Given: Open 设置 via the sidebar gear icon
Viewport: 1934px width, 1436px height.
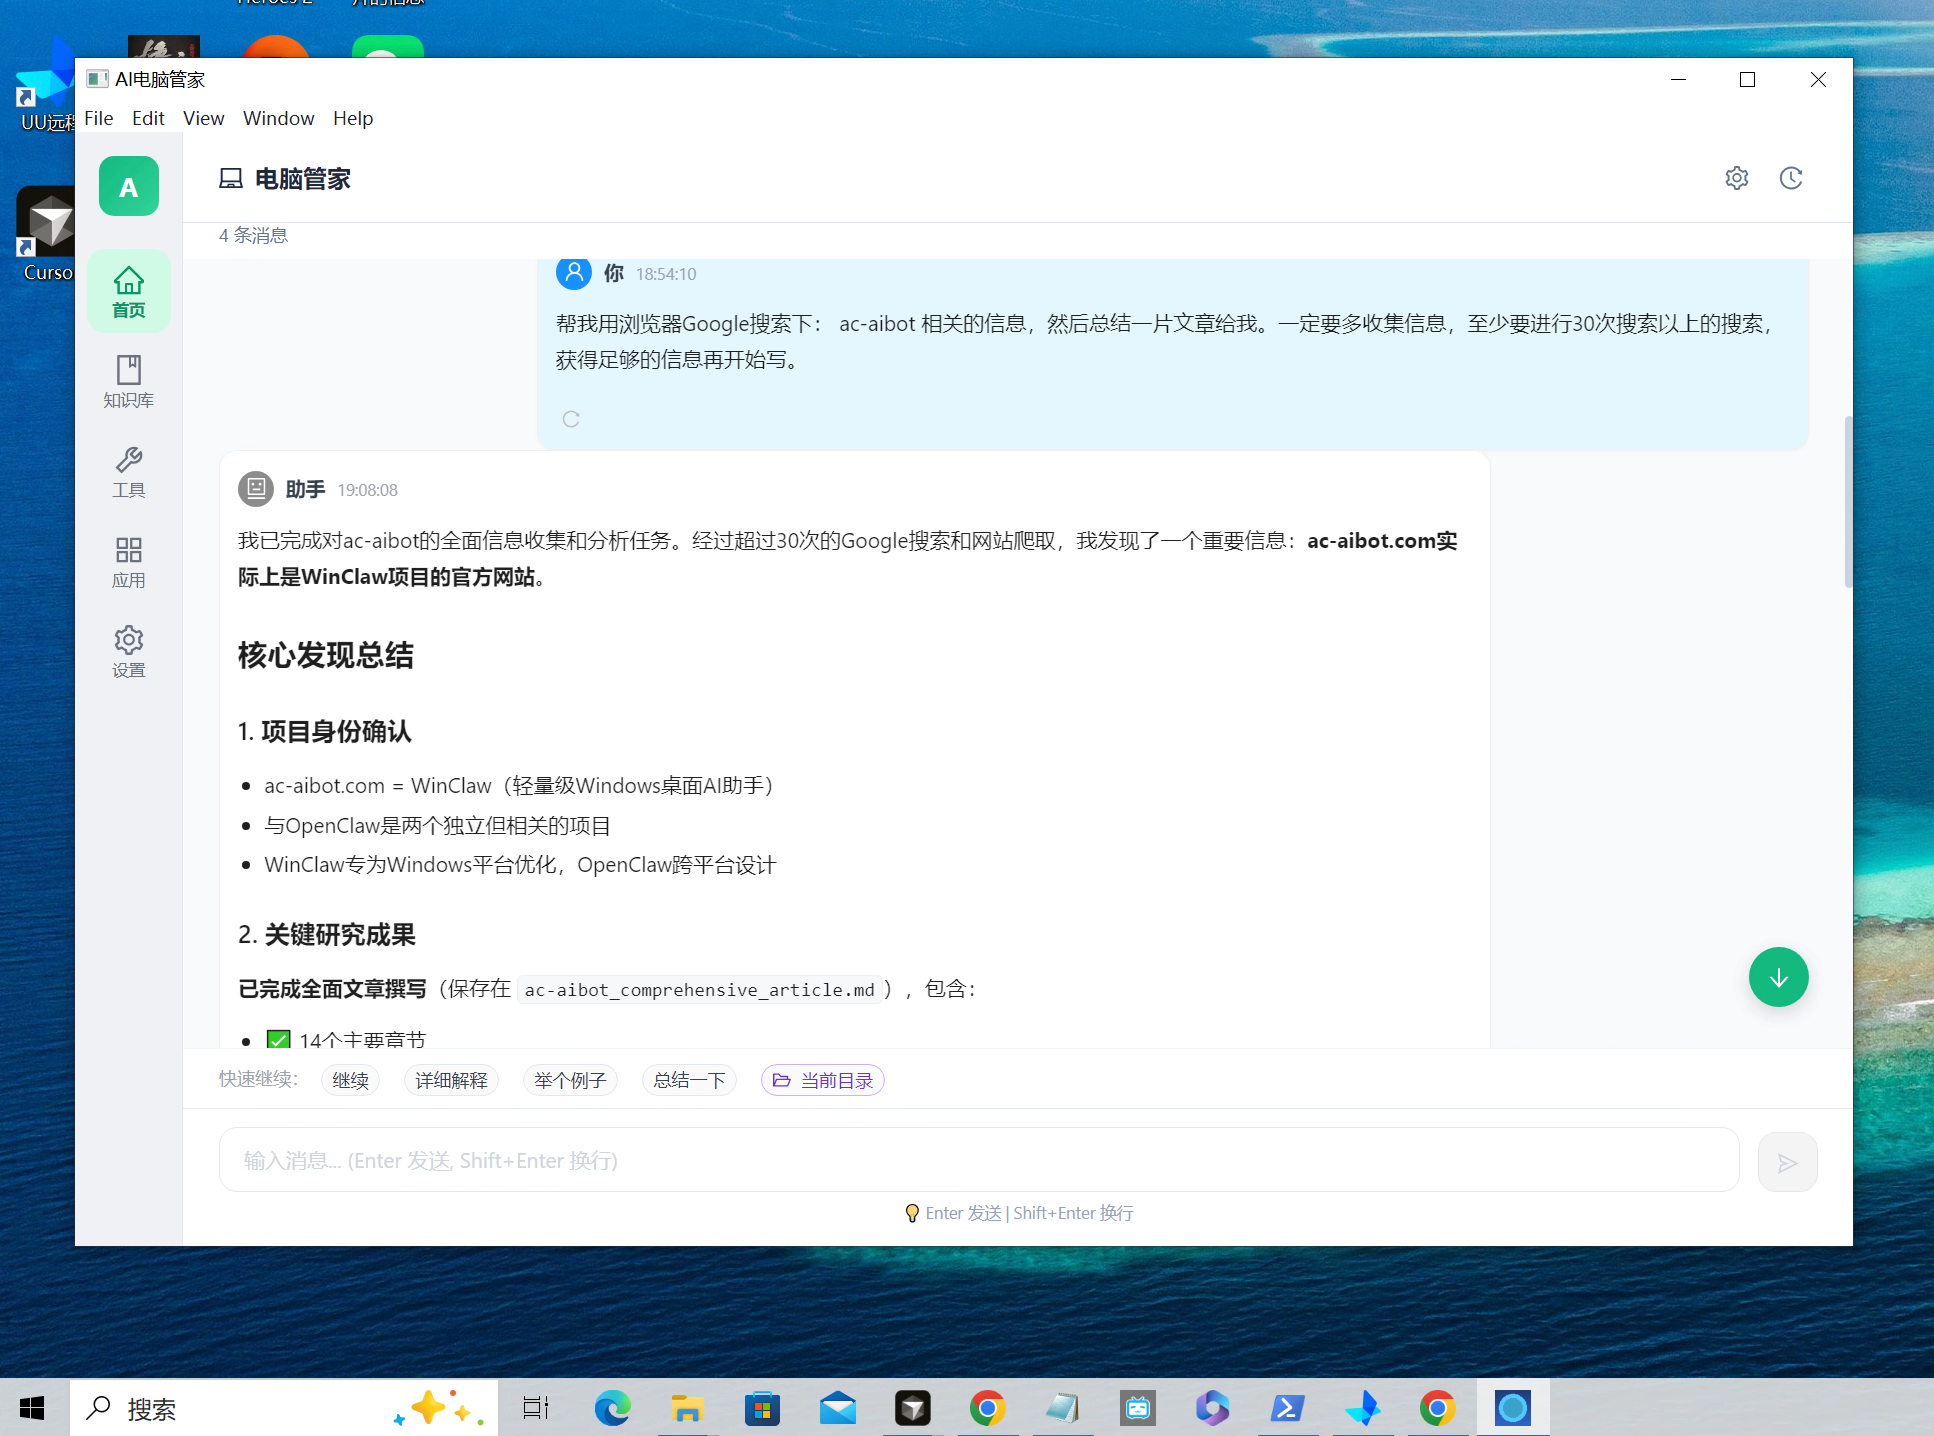Looking at the screenshot, I should pyautogui.click(x=128, y=650).
